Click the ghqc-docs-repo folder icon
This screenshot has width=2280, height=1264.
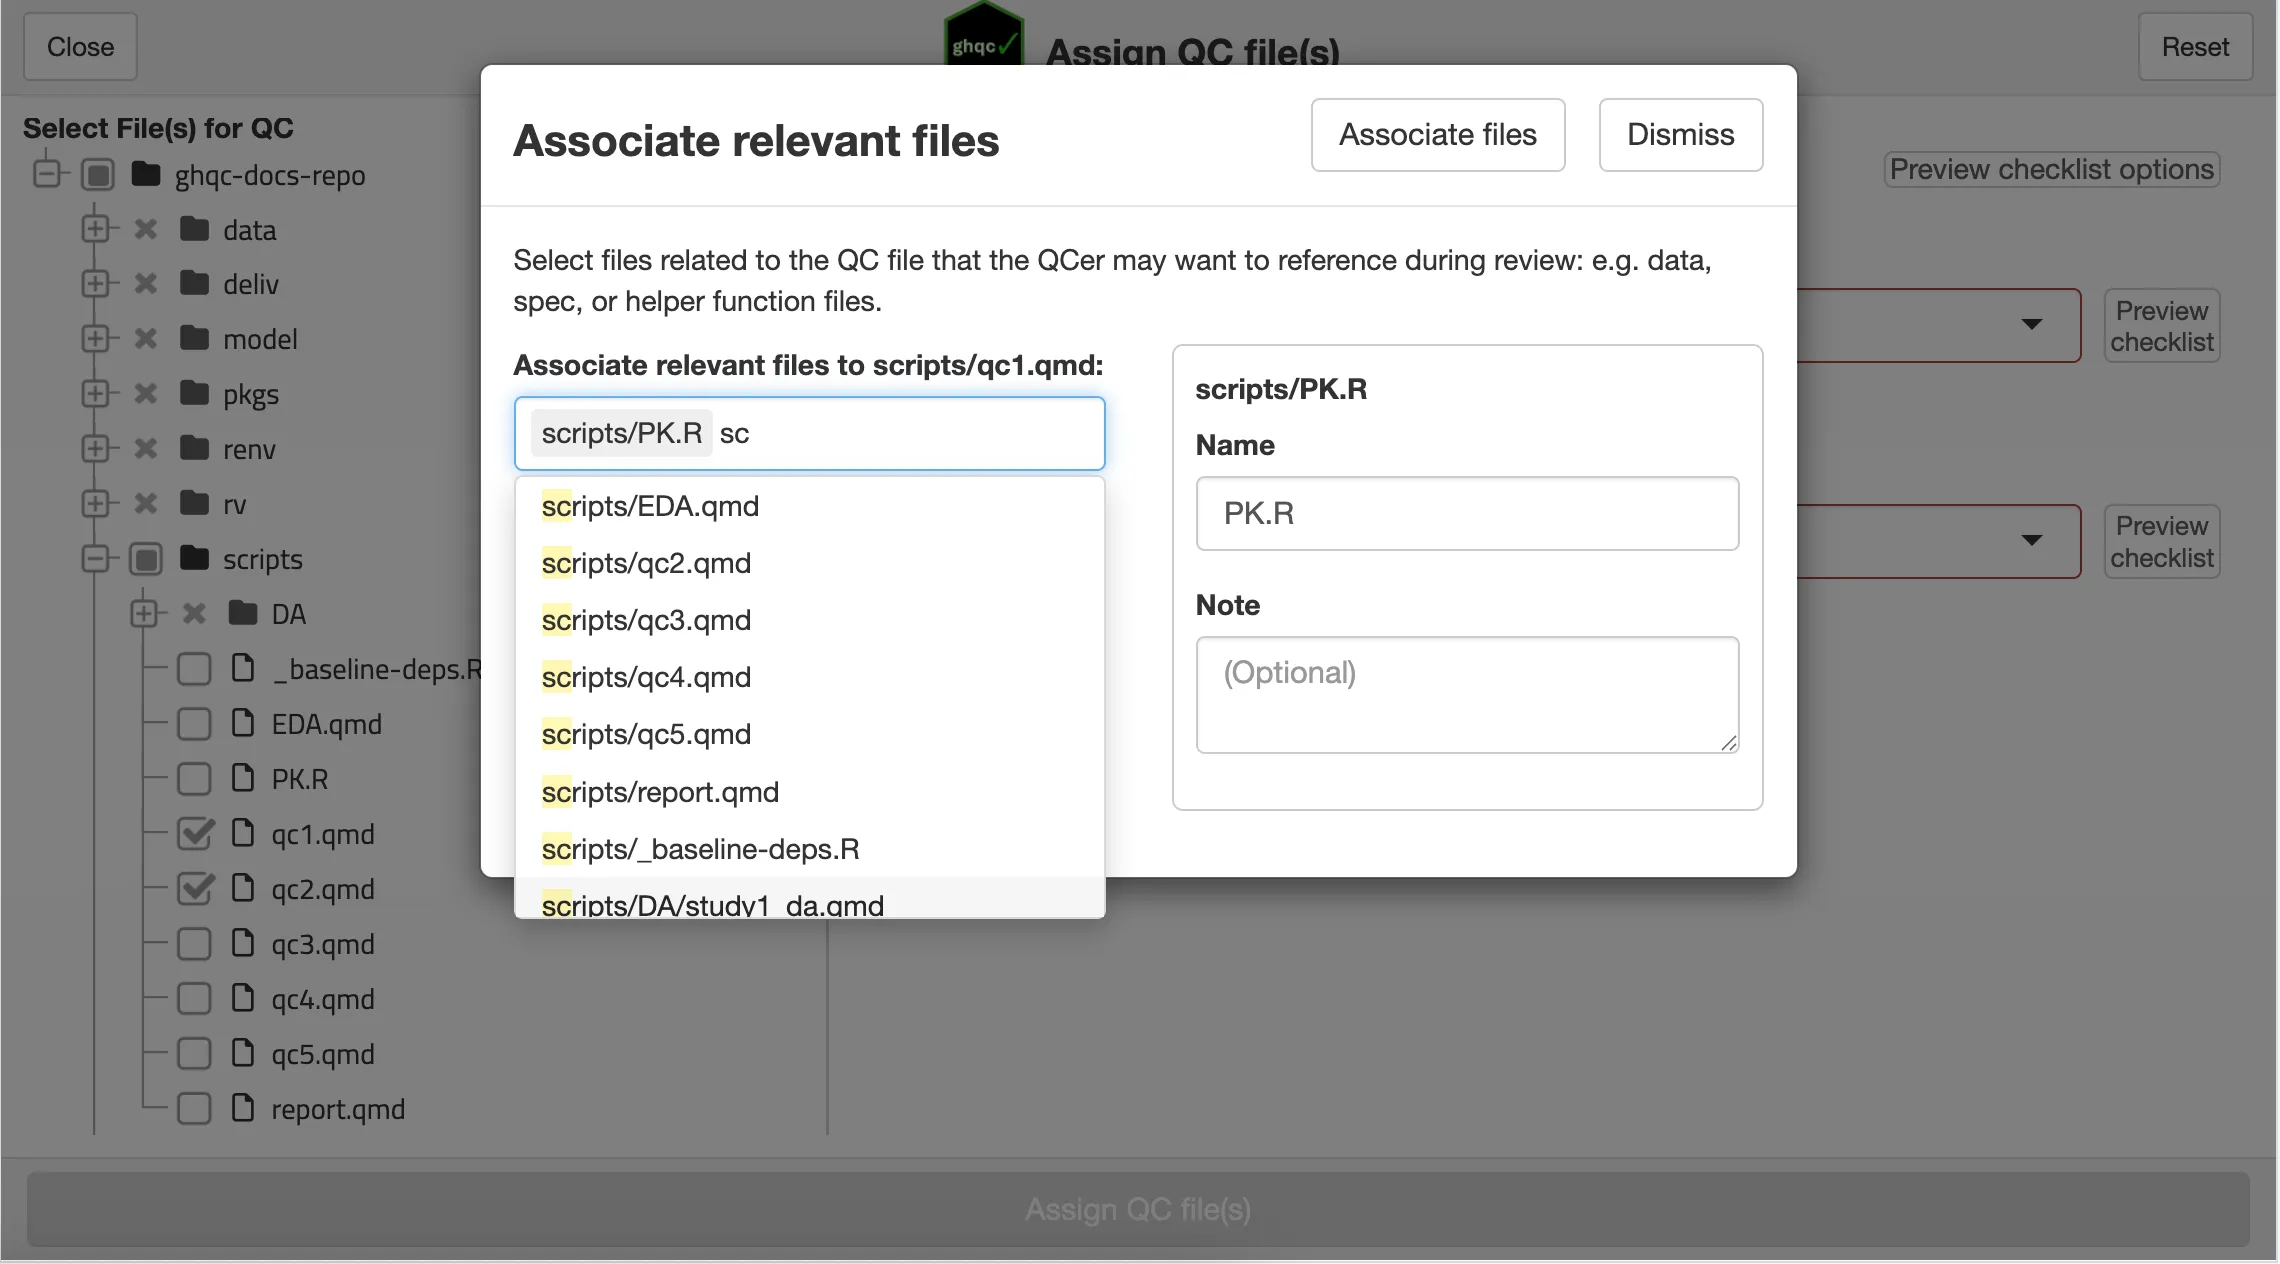coord(146,174)
